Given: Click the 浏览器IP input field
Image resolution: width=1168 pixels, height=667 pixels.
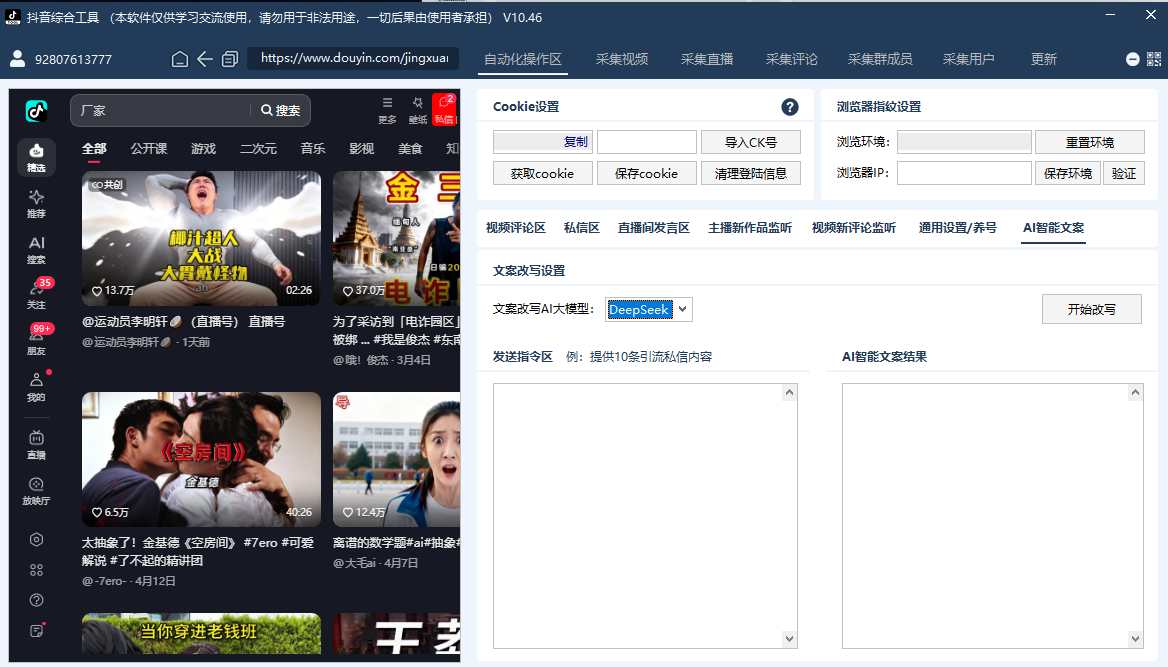Looking at the screenshot, I should point(964,173).
